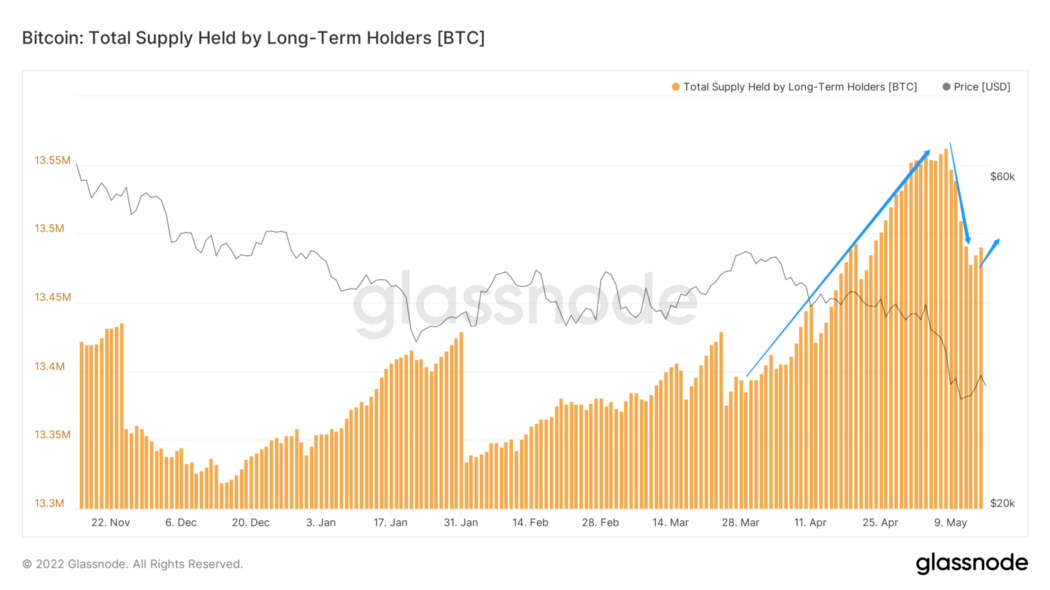This screenshot has width=1050, height=590.
Task: Click the downward blue arrow head near May
Action: (967, 238)
